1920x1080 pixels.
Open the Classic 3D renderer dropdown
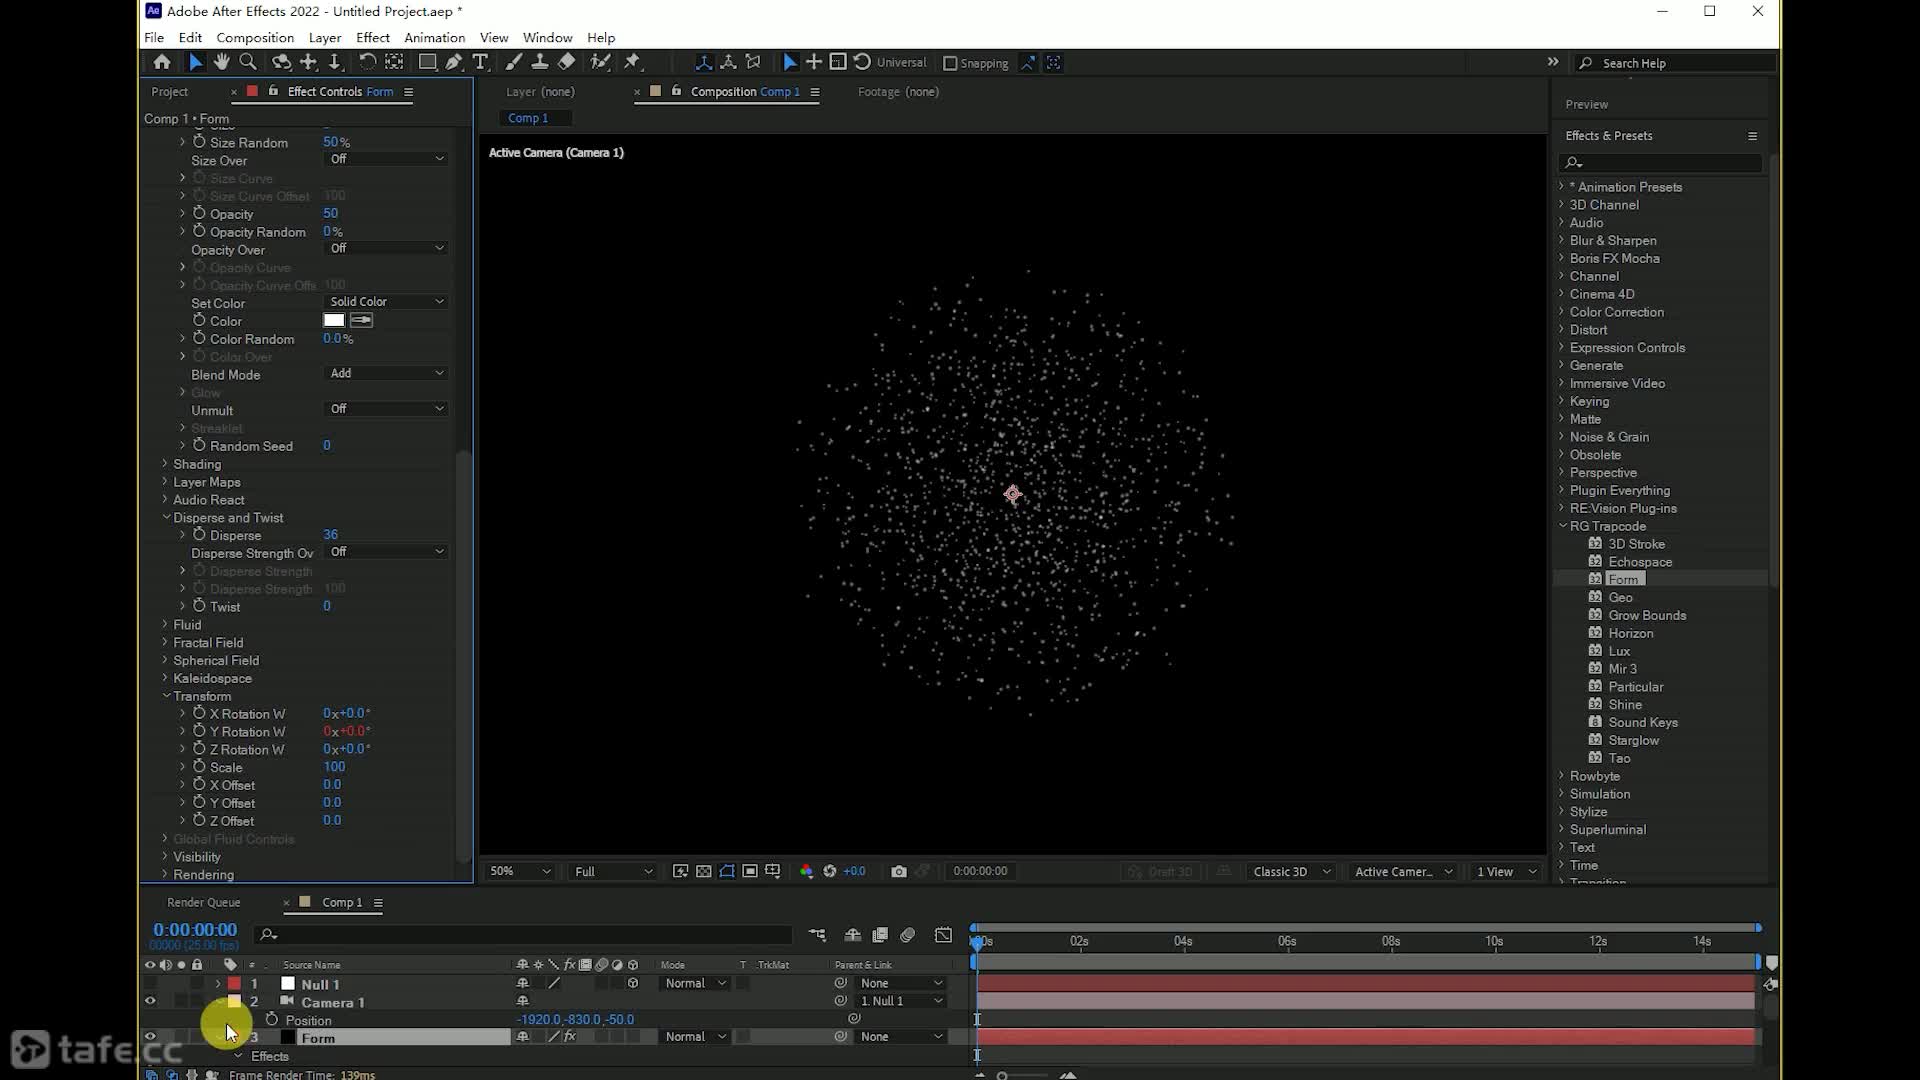[1290, 871]
